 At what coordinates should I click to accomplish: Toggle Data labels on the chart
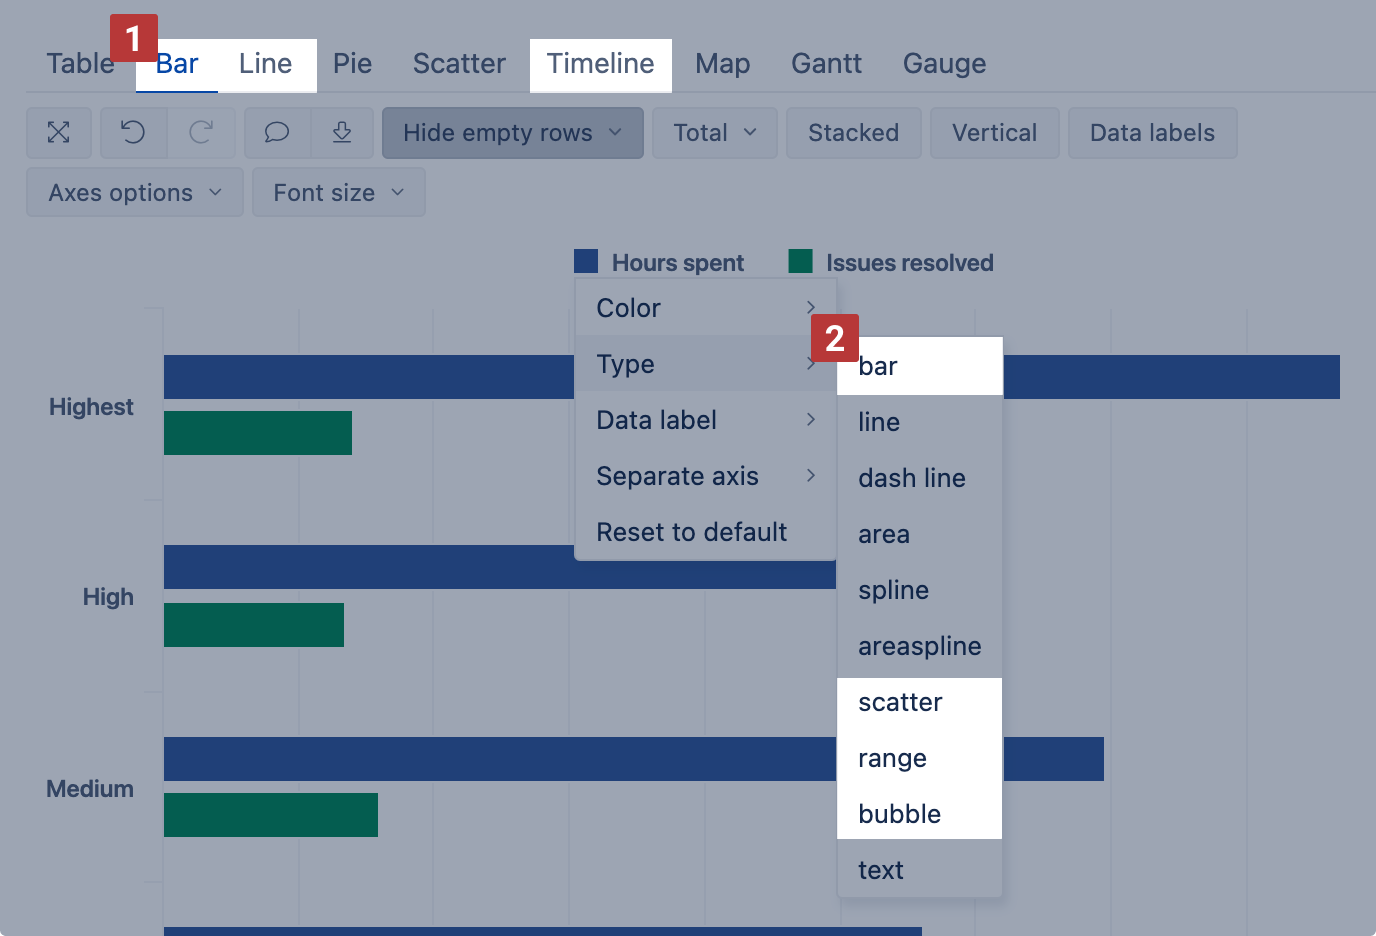coord(1152,133)
